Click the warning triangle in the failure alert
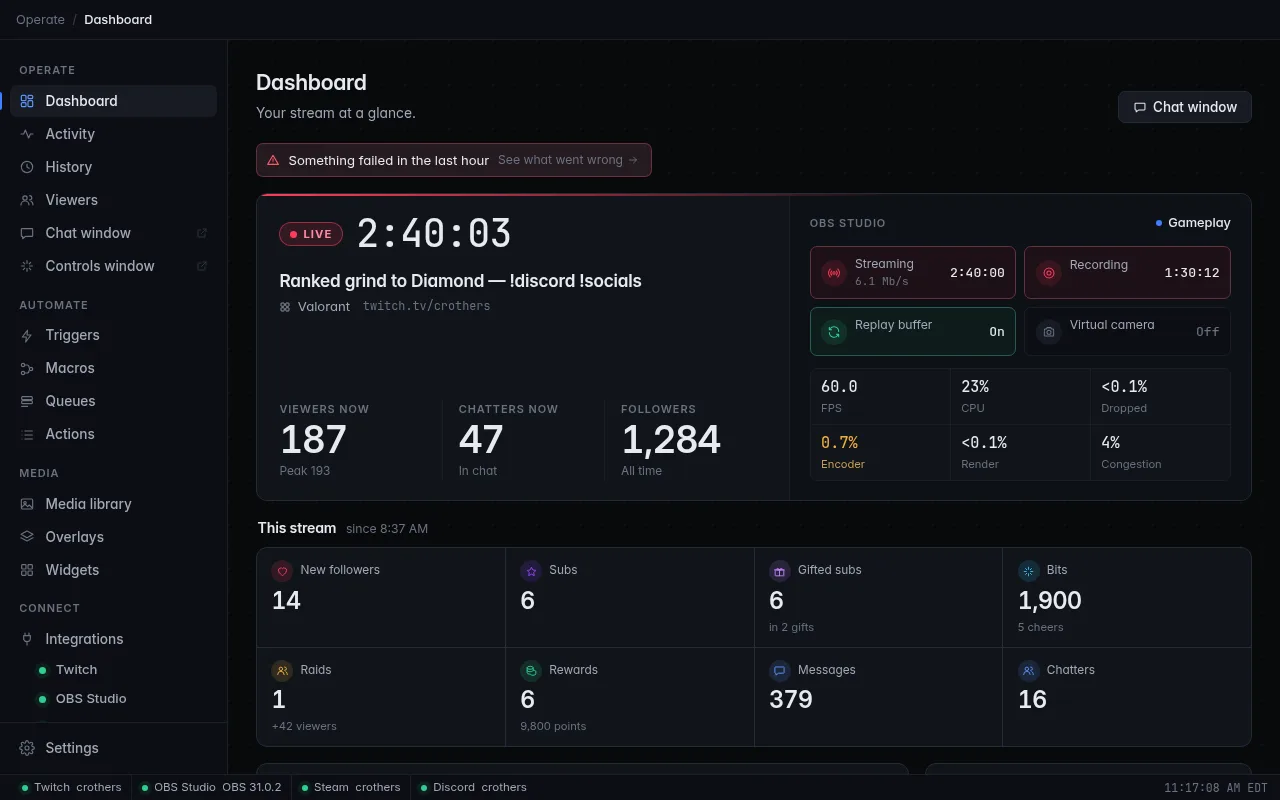This screenshot has height=800, width=1280. tap(273, 160)
